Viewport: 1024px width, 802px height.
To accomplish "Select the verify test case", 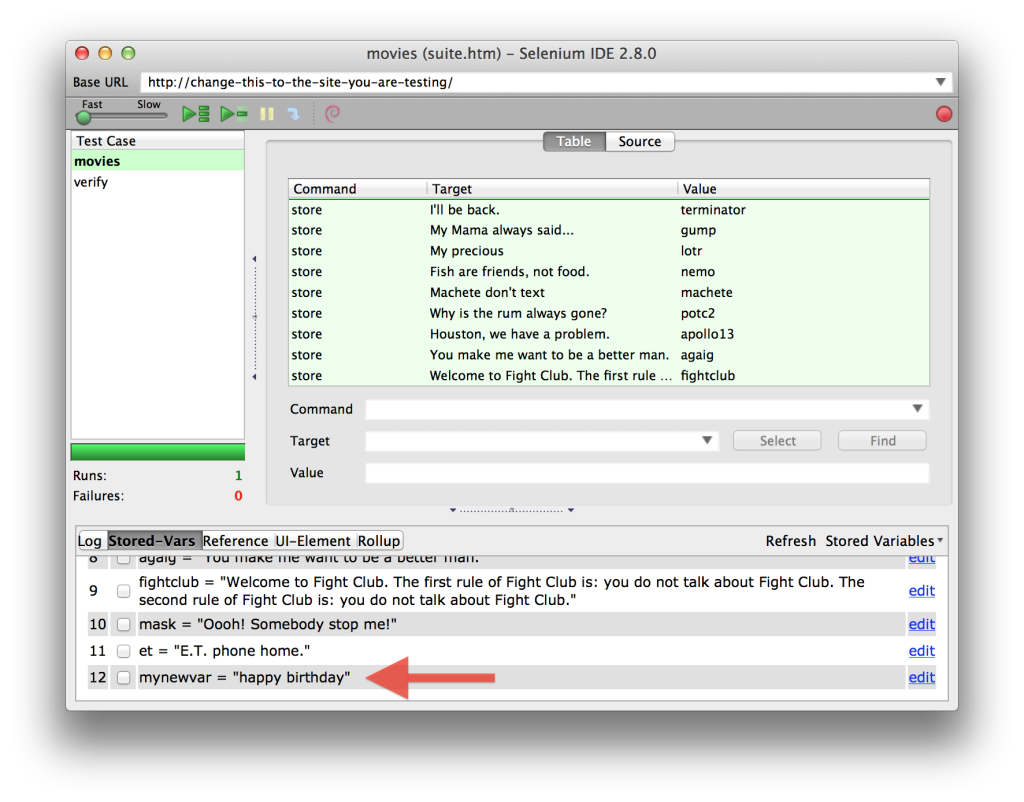I will tap(158, 182).
